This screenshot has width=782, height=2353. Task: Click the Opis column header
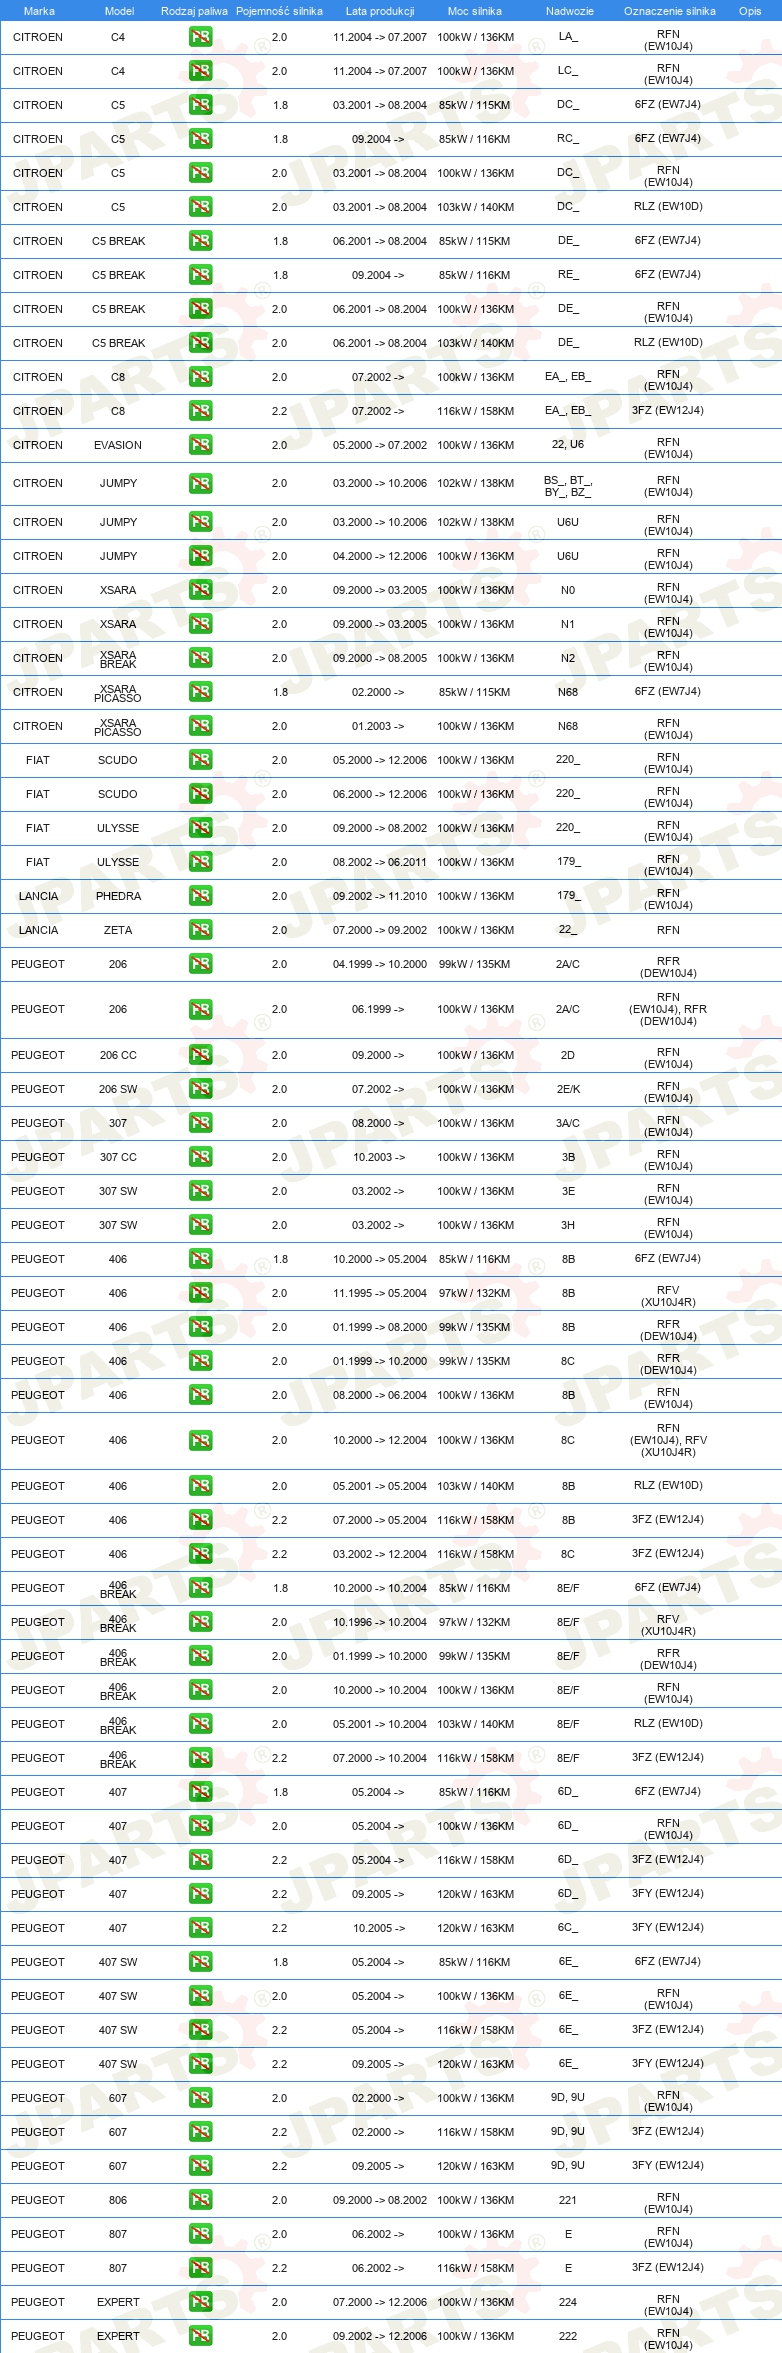coord(750,11)
